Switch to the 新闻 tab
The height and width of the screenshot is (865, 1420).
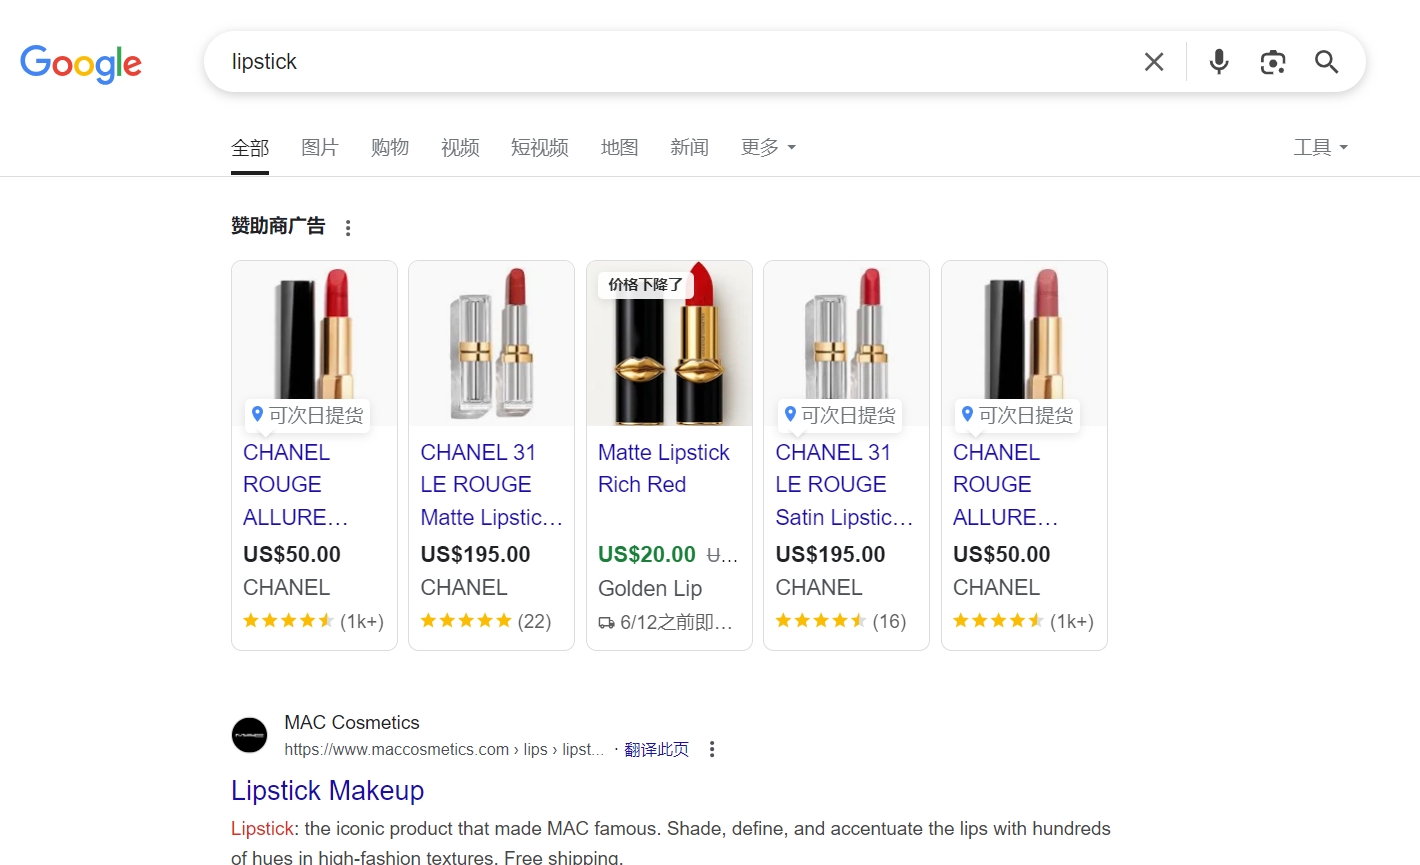(690, 148)
